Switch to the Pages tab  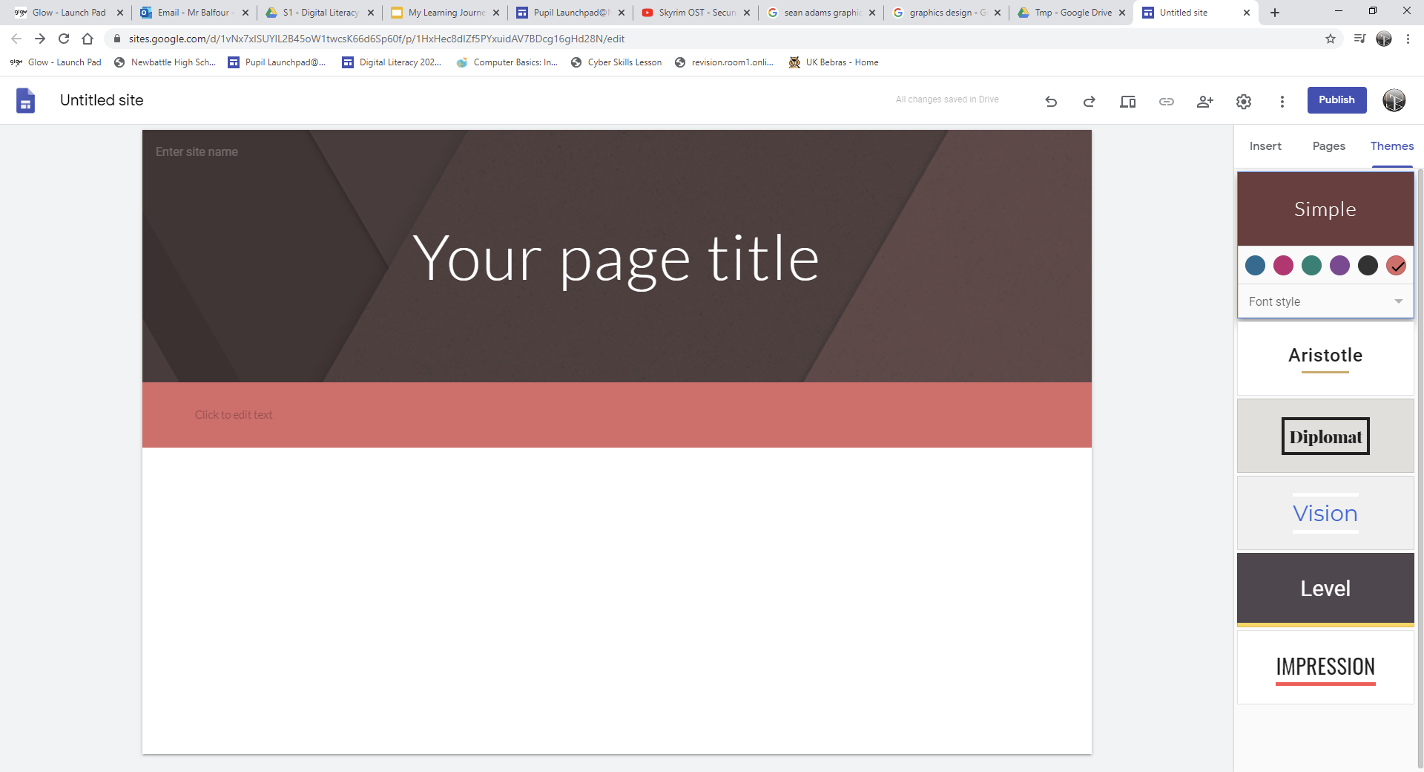click(1329, 146)
